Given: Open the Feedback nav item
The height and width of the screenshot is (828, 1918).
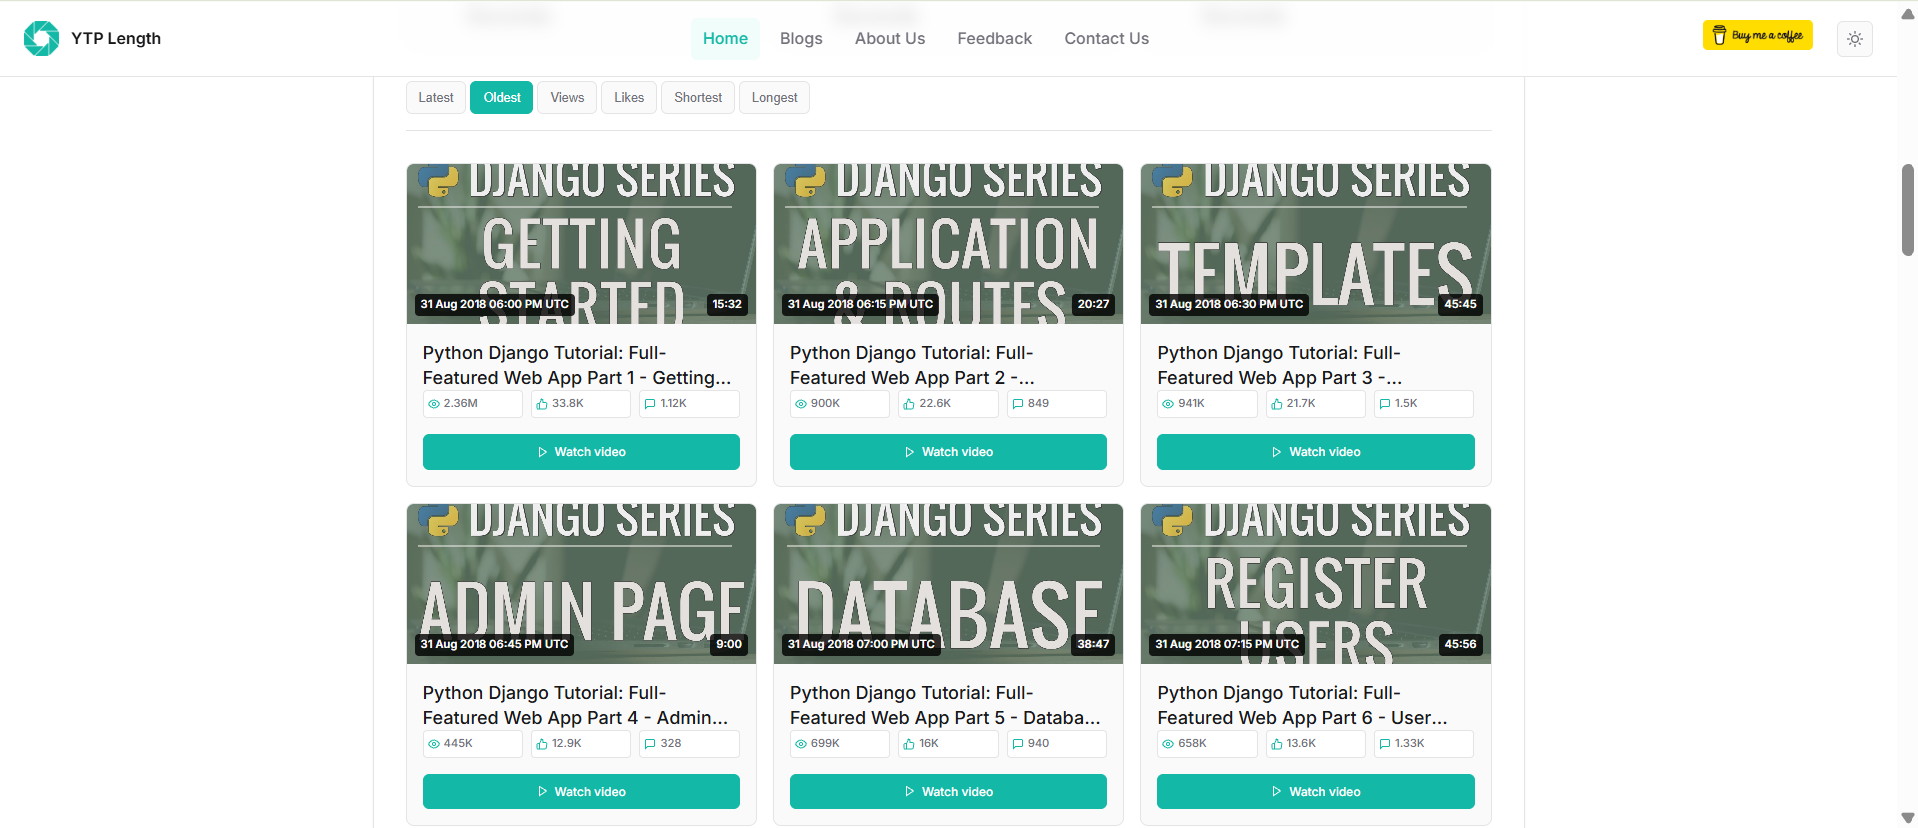Looking at the screenshot, I should (994, 38).
